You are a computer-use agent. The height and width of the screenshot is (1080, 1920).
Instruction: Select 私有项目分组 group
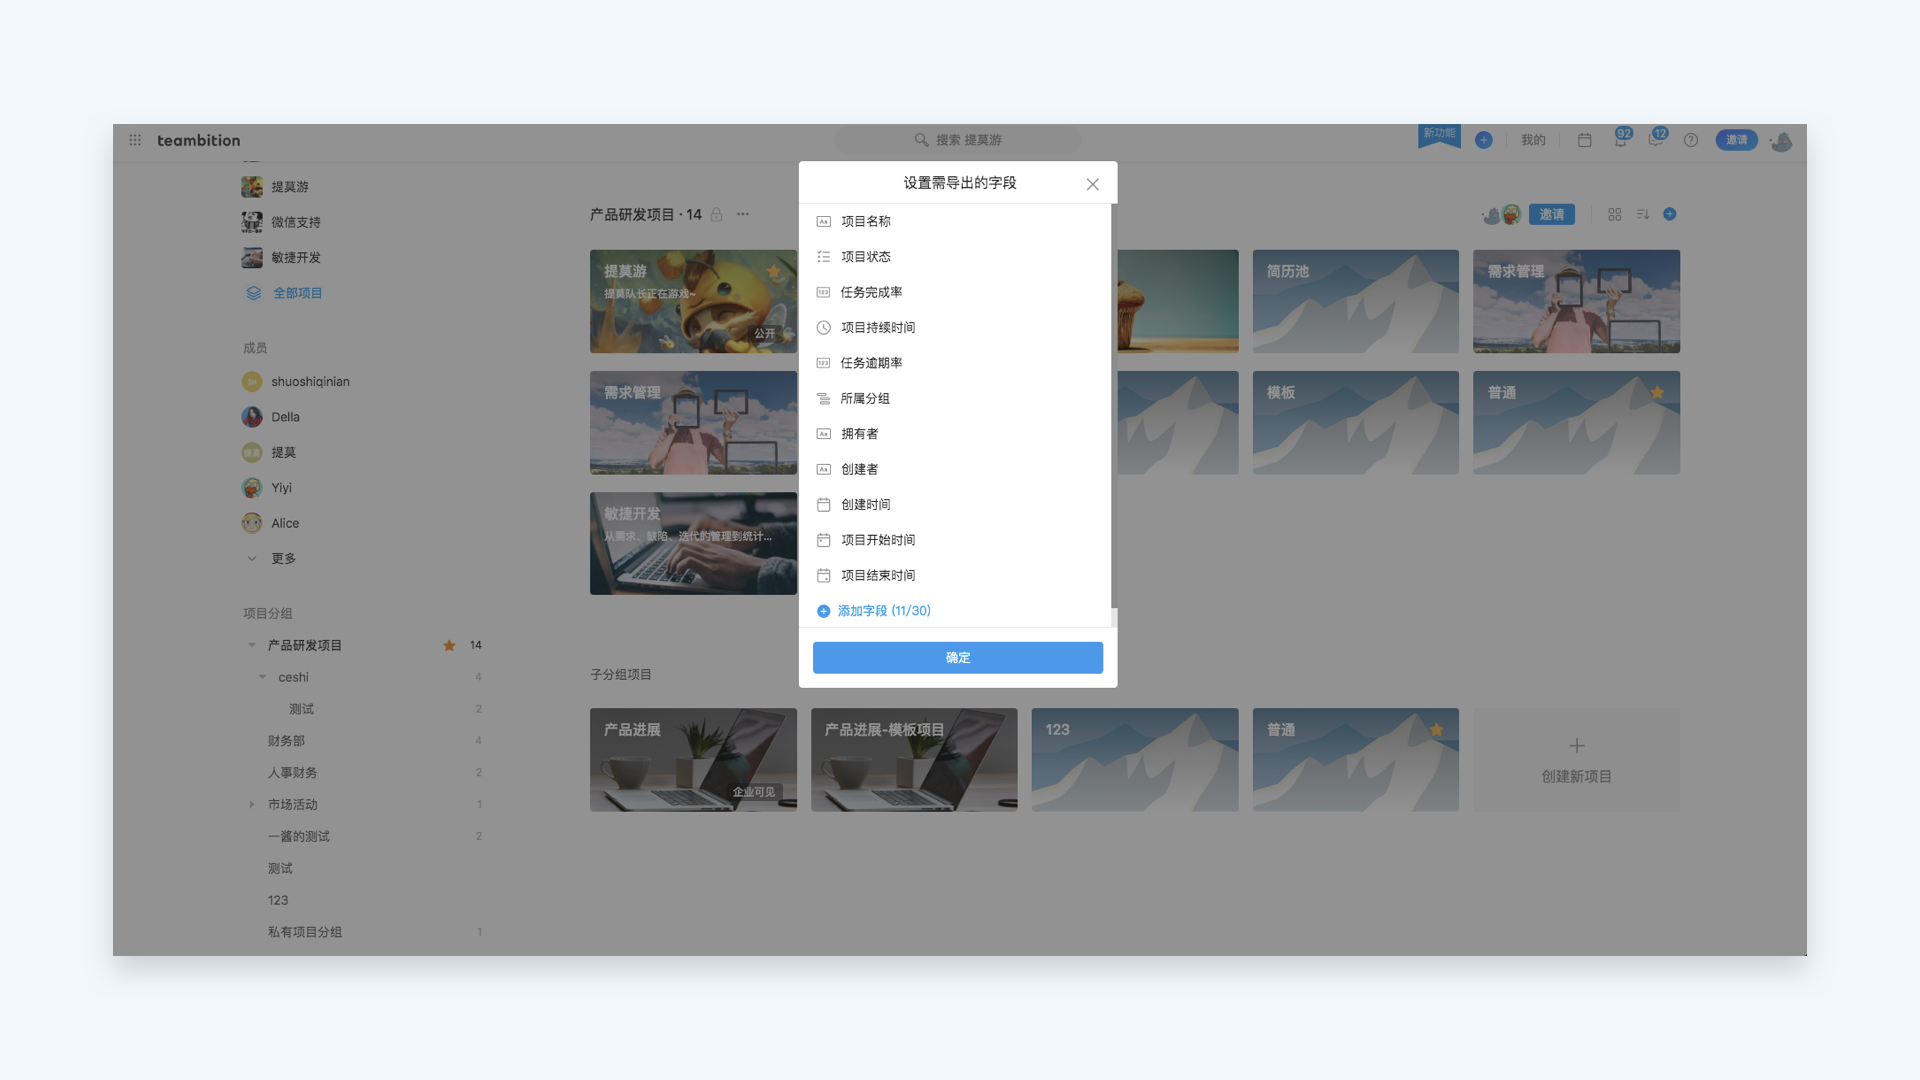click(x=305, y=932)
